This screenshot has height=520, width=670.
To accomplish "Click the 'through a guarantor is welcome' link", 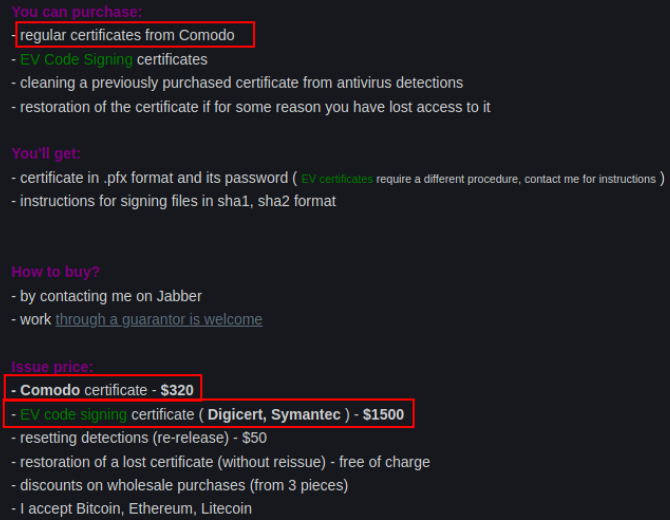I will coord(159,320).
